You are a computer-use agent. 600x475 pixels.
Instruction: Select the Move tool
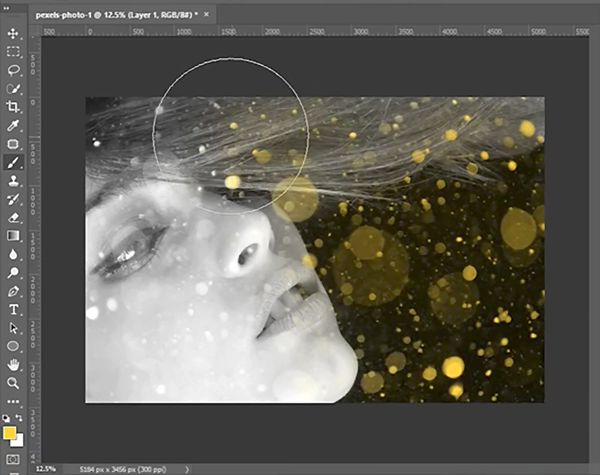click(13, 33)
